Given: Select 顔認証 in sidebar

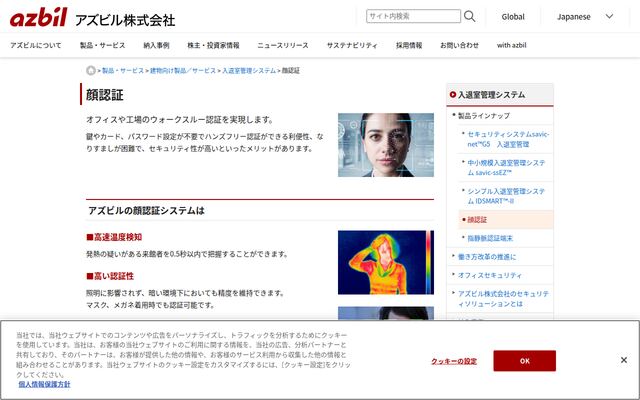Looking at the screenshot, I should pos(477,220).
